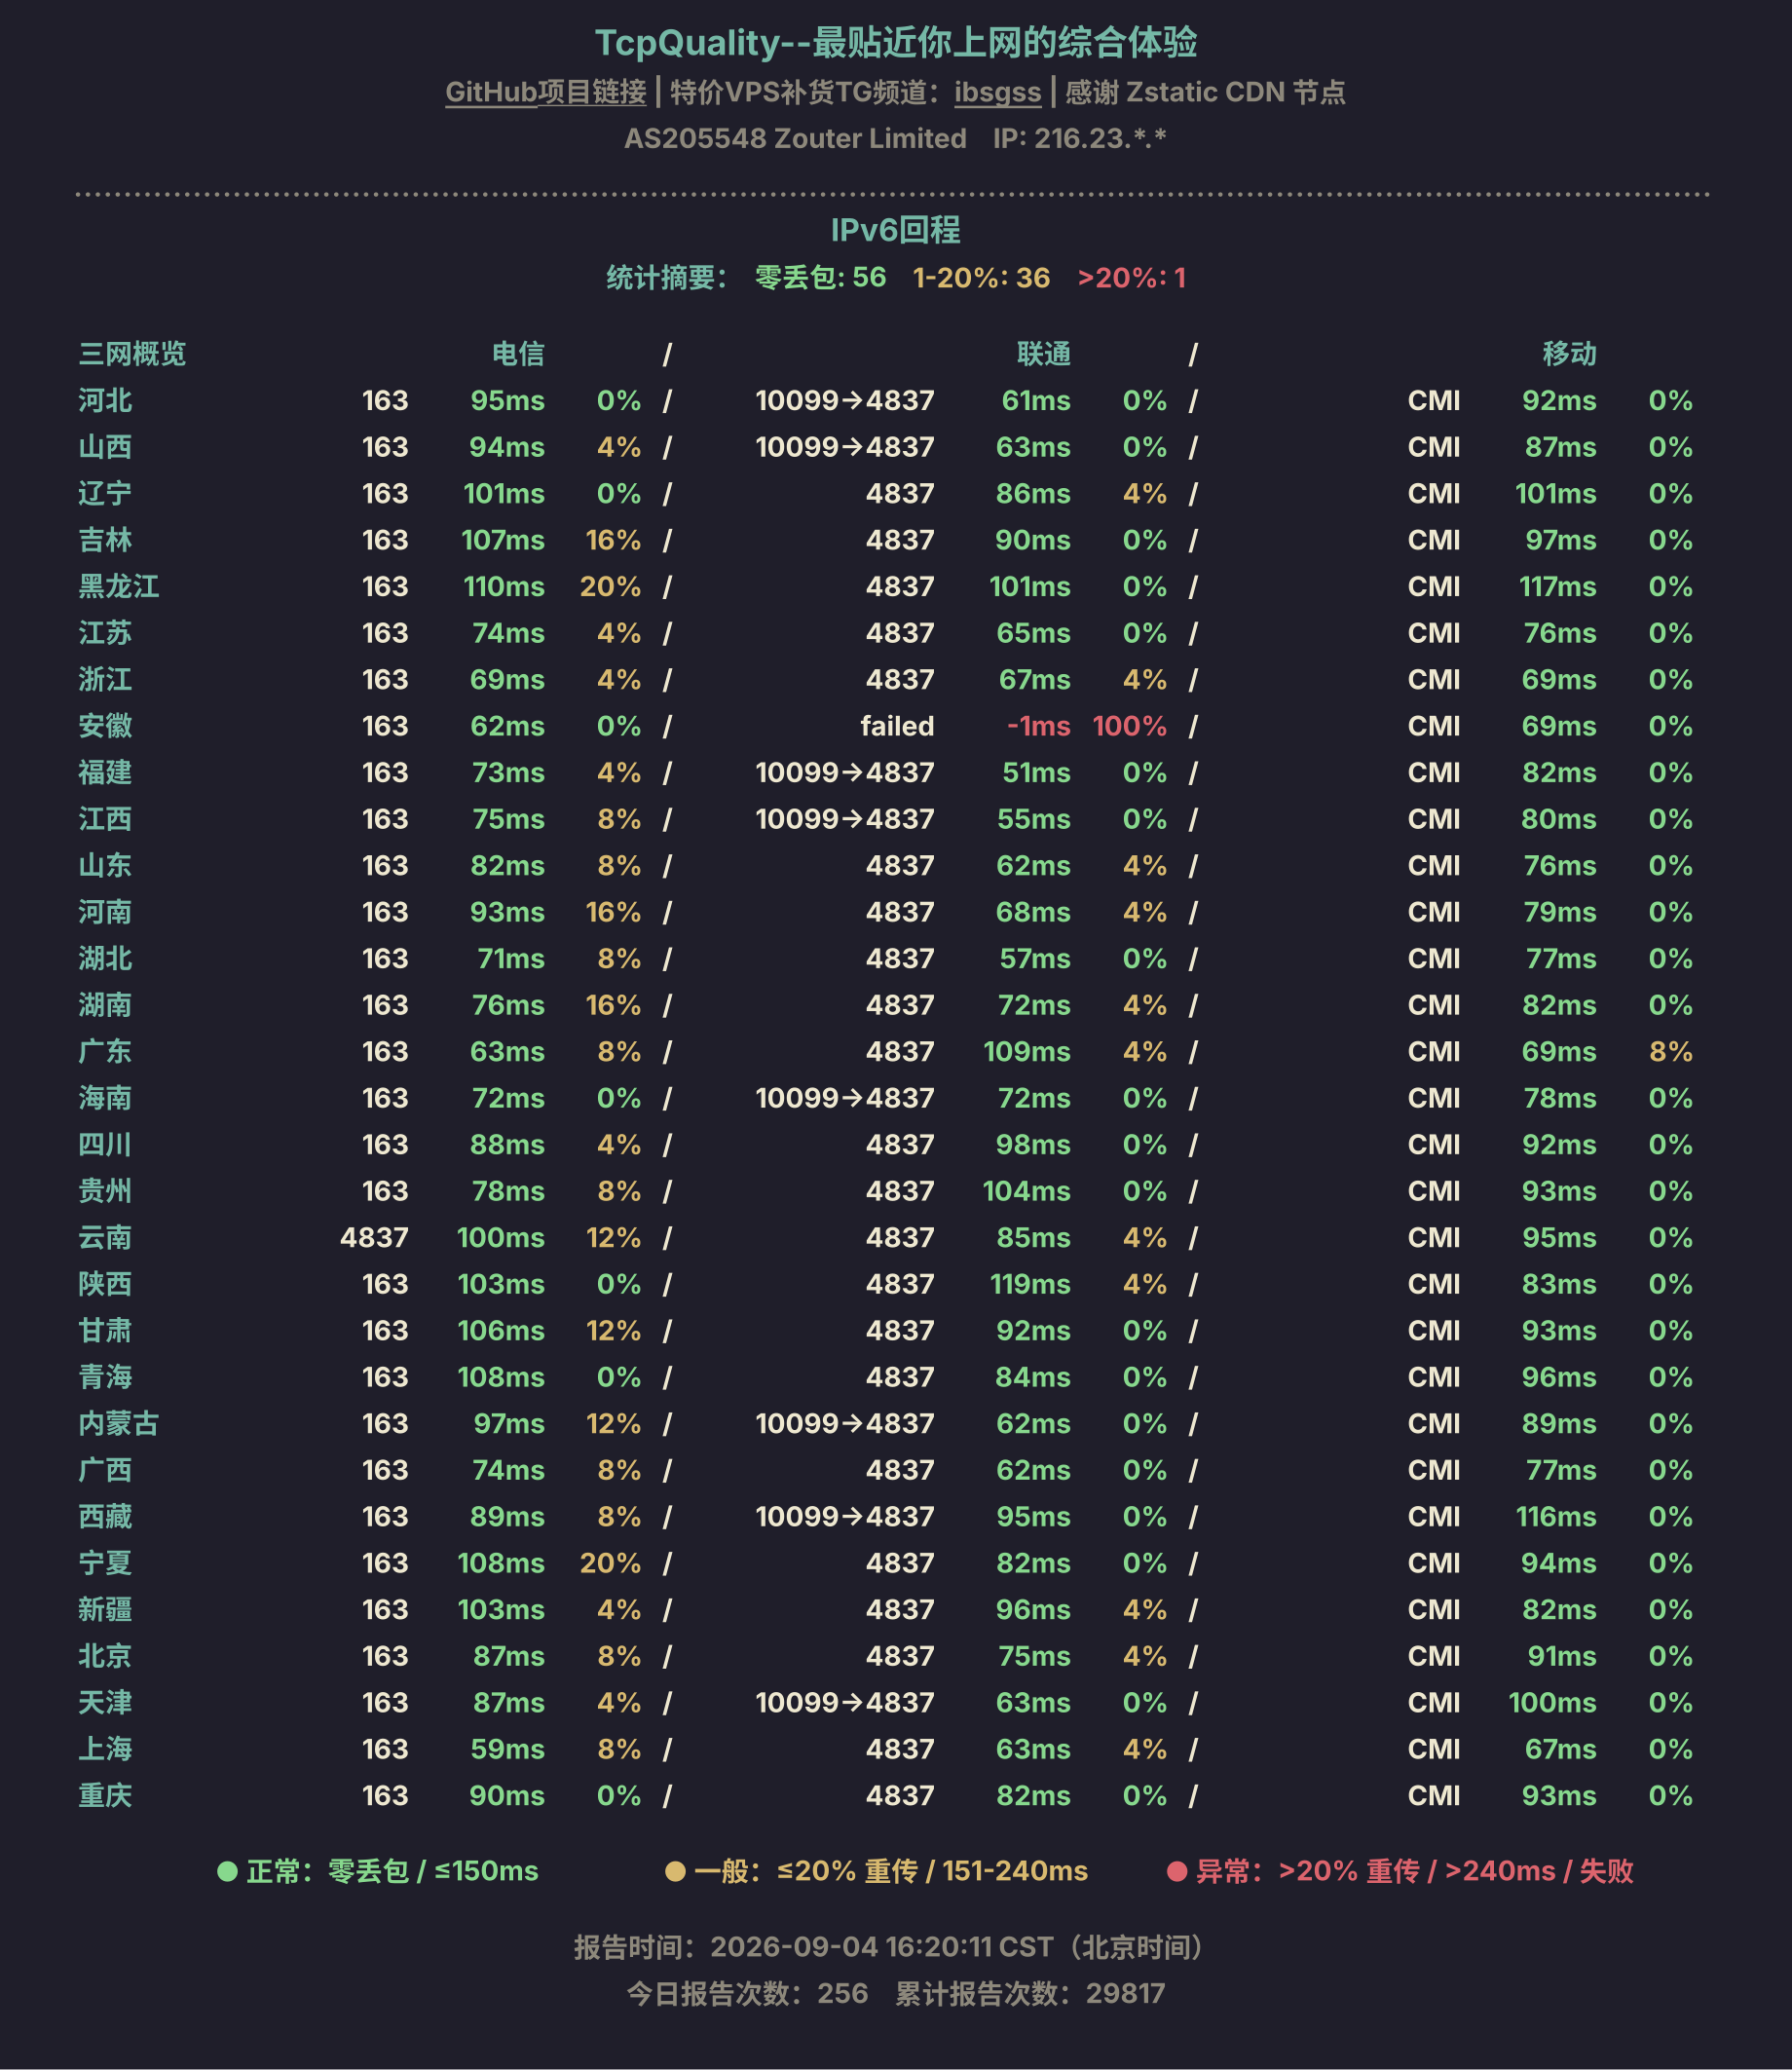
Task: Click the 109ms Unicom latency in 广东 row
Action: (1027, 1051)
